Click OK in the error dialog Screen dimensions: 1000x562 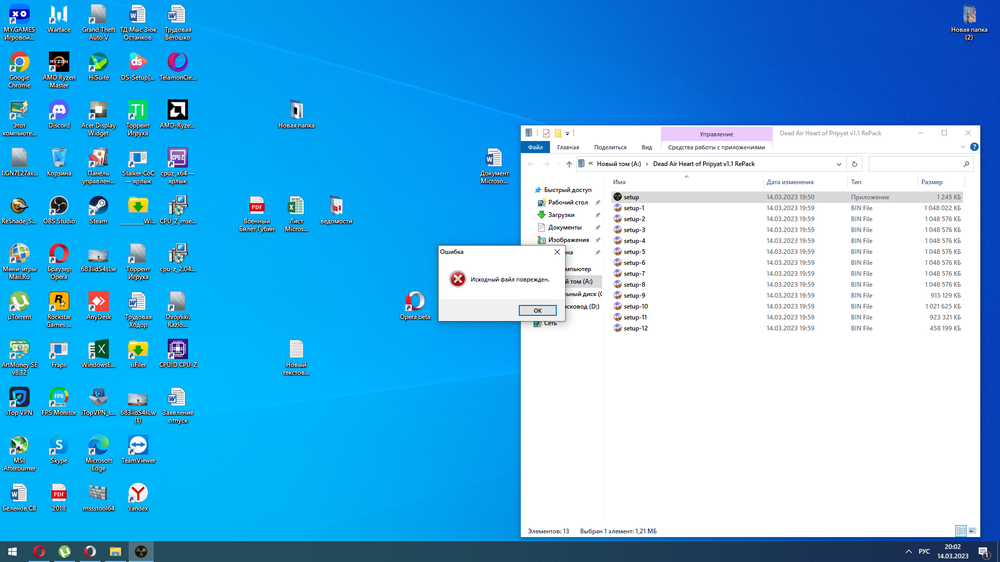pos(537,310)
